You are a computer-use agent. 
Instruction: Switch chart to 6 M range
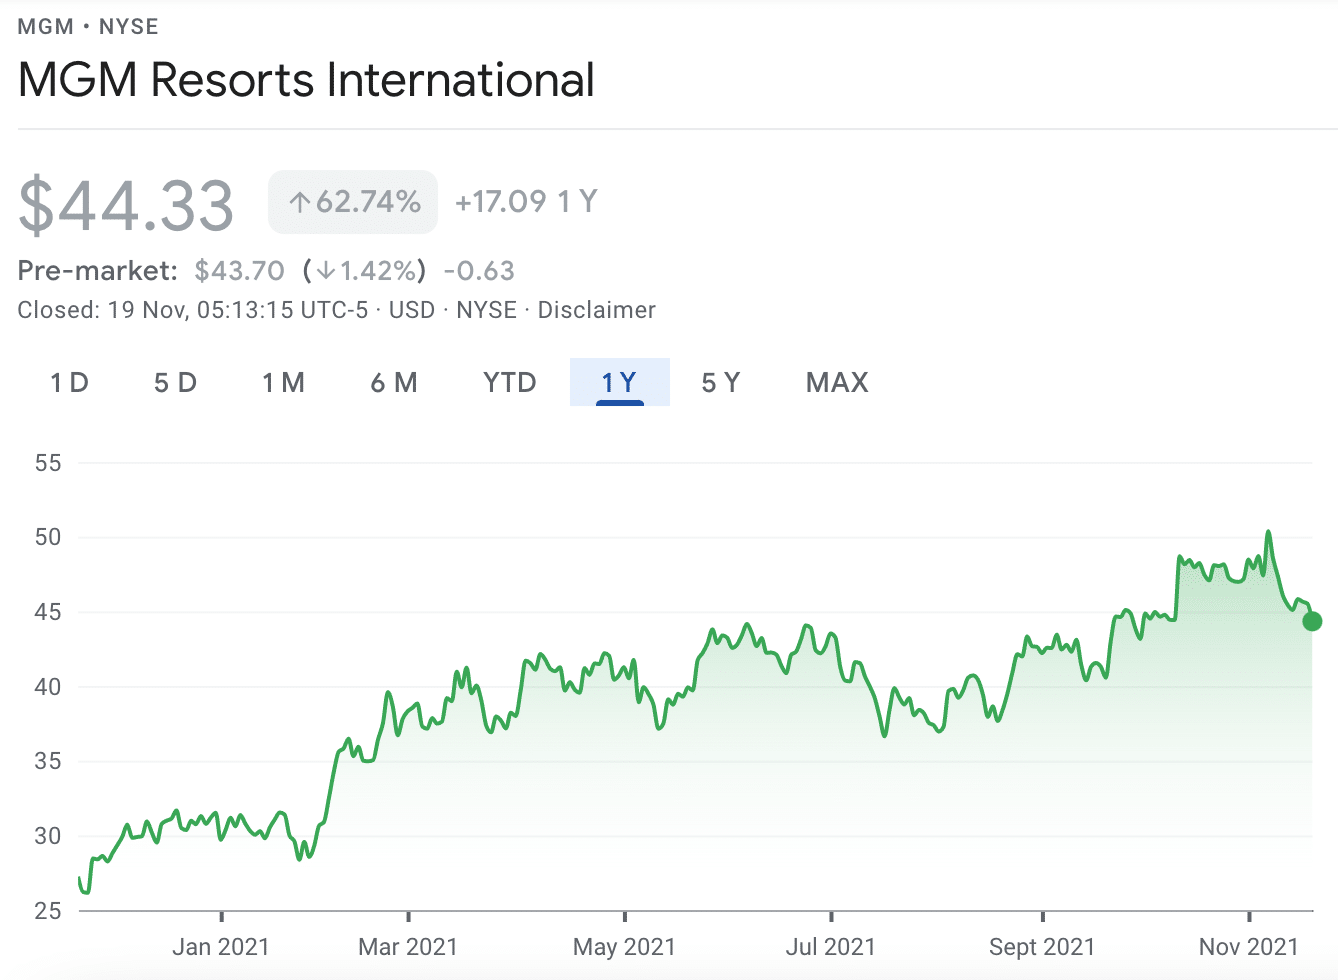click(x=393, y=382)
